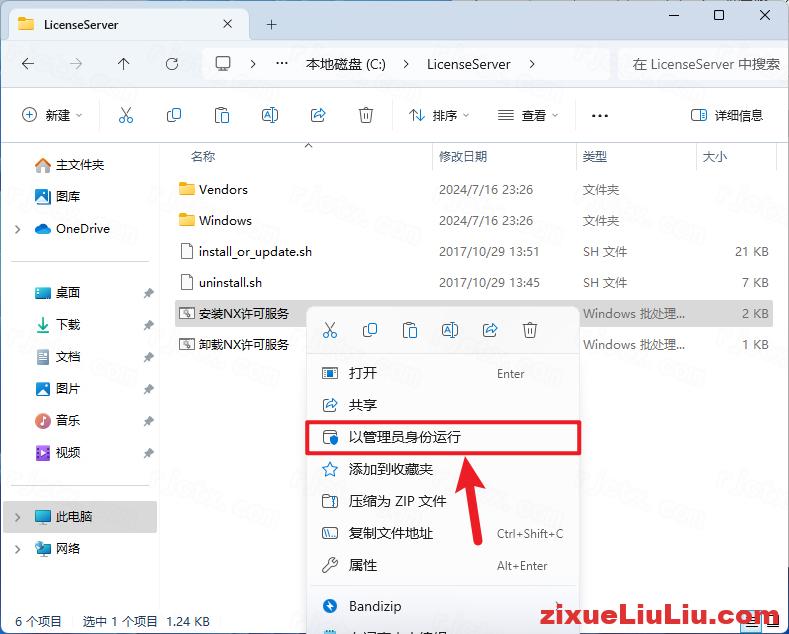This screenshot has width=789, height=634.
Task: Sort by the 大小 column header
Action: click(715, 156)
